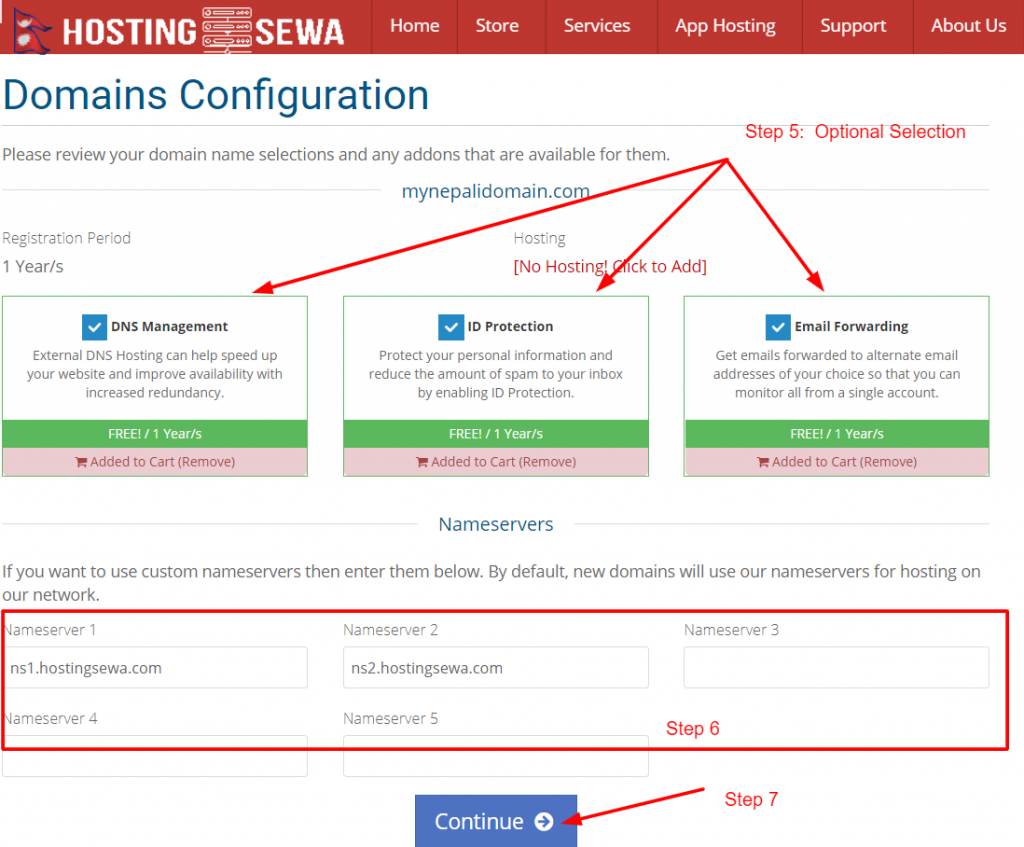Viewport: 1024px width, 847px height.
Task: Open the Services menu
Action: pyautogui.click(x=597, y=26)
